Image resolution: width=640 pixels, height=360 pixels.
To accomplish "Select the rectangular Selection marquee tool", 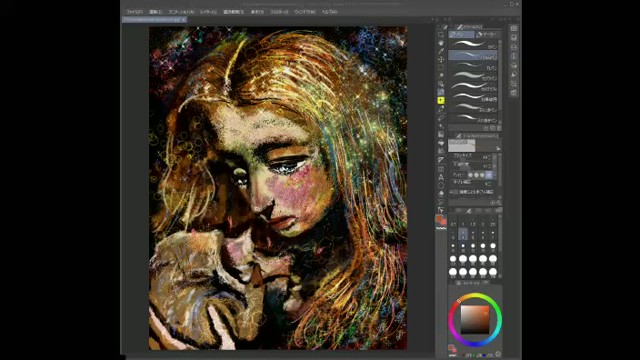I will (441, 68).
